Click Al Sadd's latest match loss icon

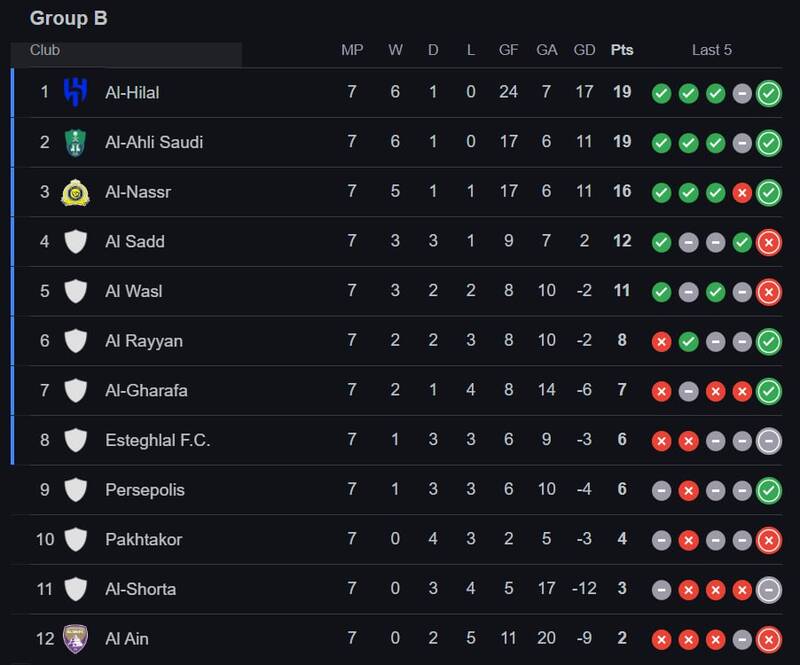[x=768, y=242]
